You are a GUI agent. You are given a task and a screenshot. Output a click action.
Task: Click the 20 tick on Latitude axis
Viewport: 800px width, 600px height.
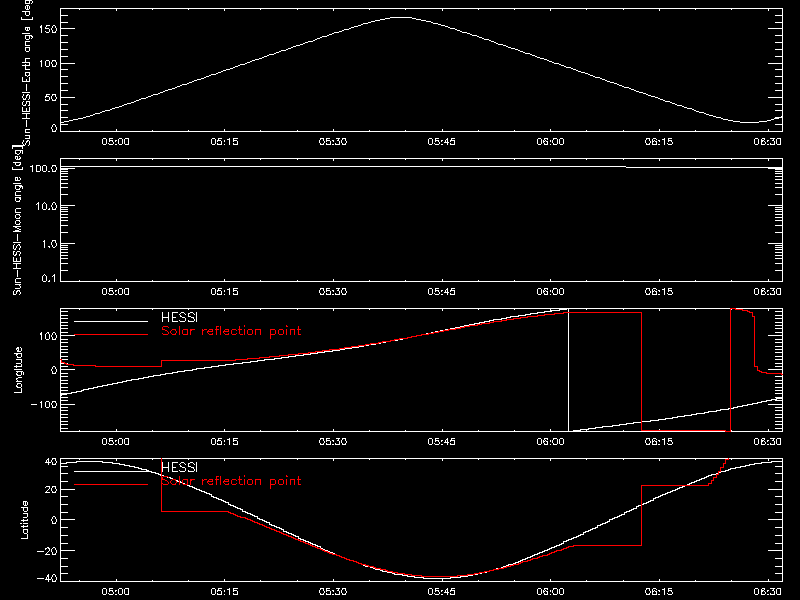coord(51,489)
